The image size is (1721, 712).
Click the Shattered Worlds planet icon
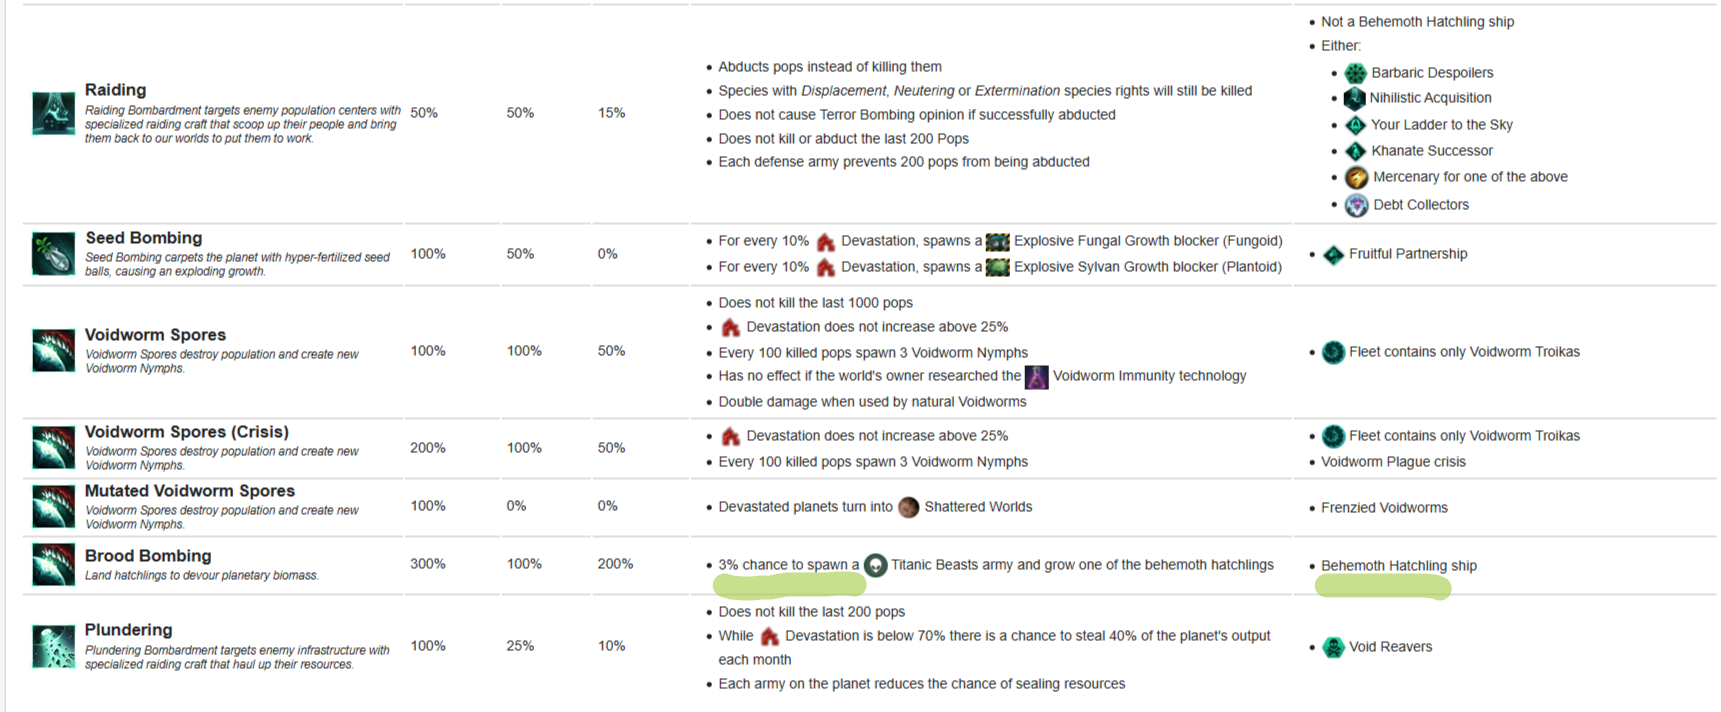tap(908, 507)
